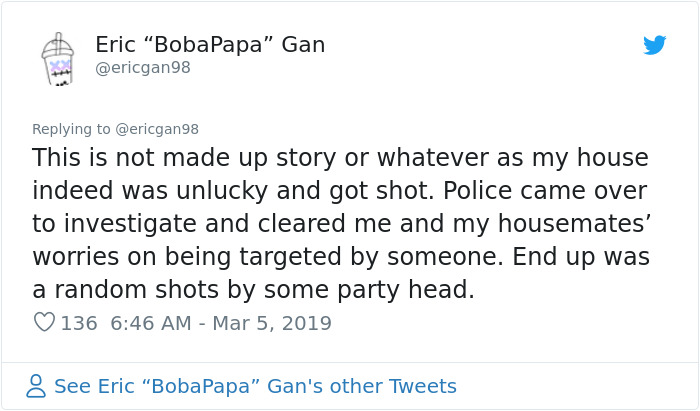
Task: Click the 136 likes count
Action: pyautogui.click(x=79, y=323)
